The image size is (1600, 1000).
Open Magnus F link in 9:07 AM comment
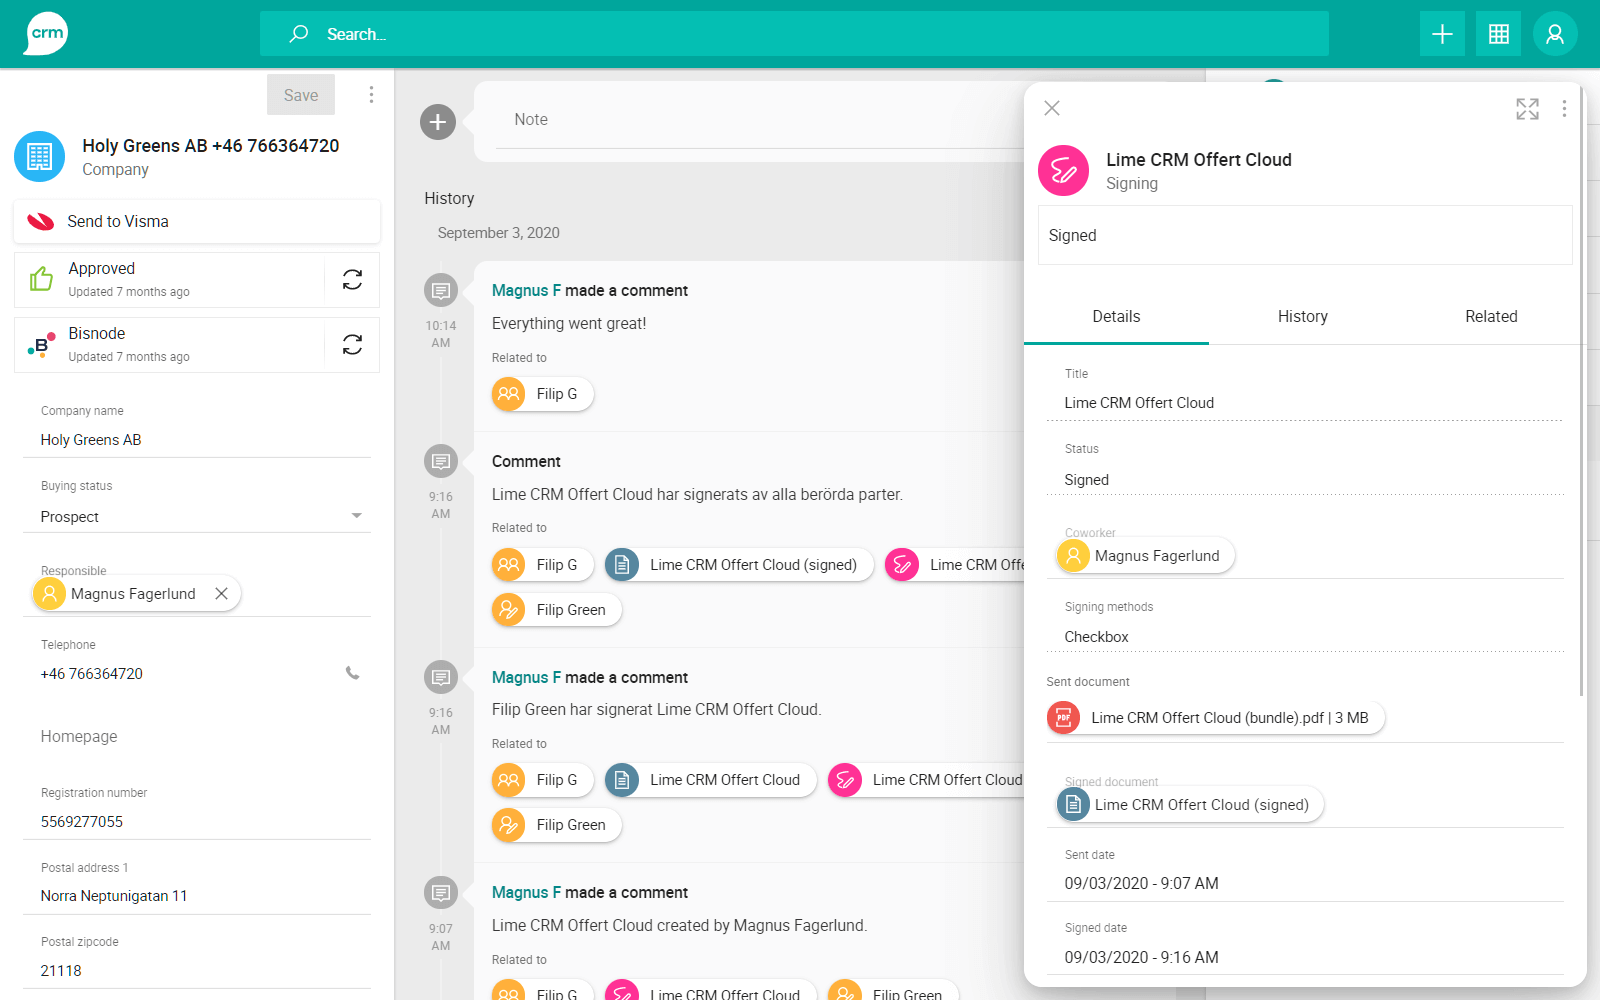[526, 893]
